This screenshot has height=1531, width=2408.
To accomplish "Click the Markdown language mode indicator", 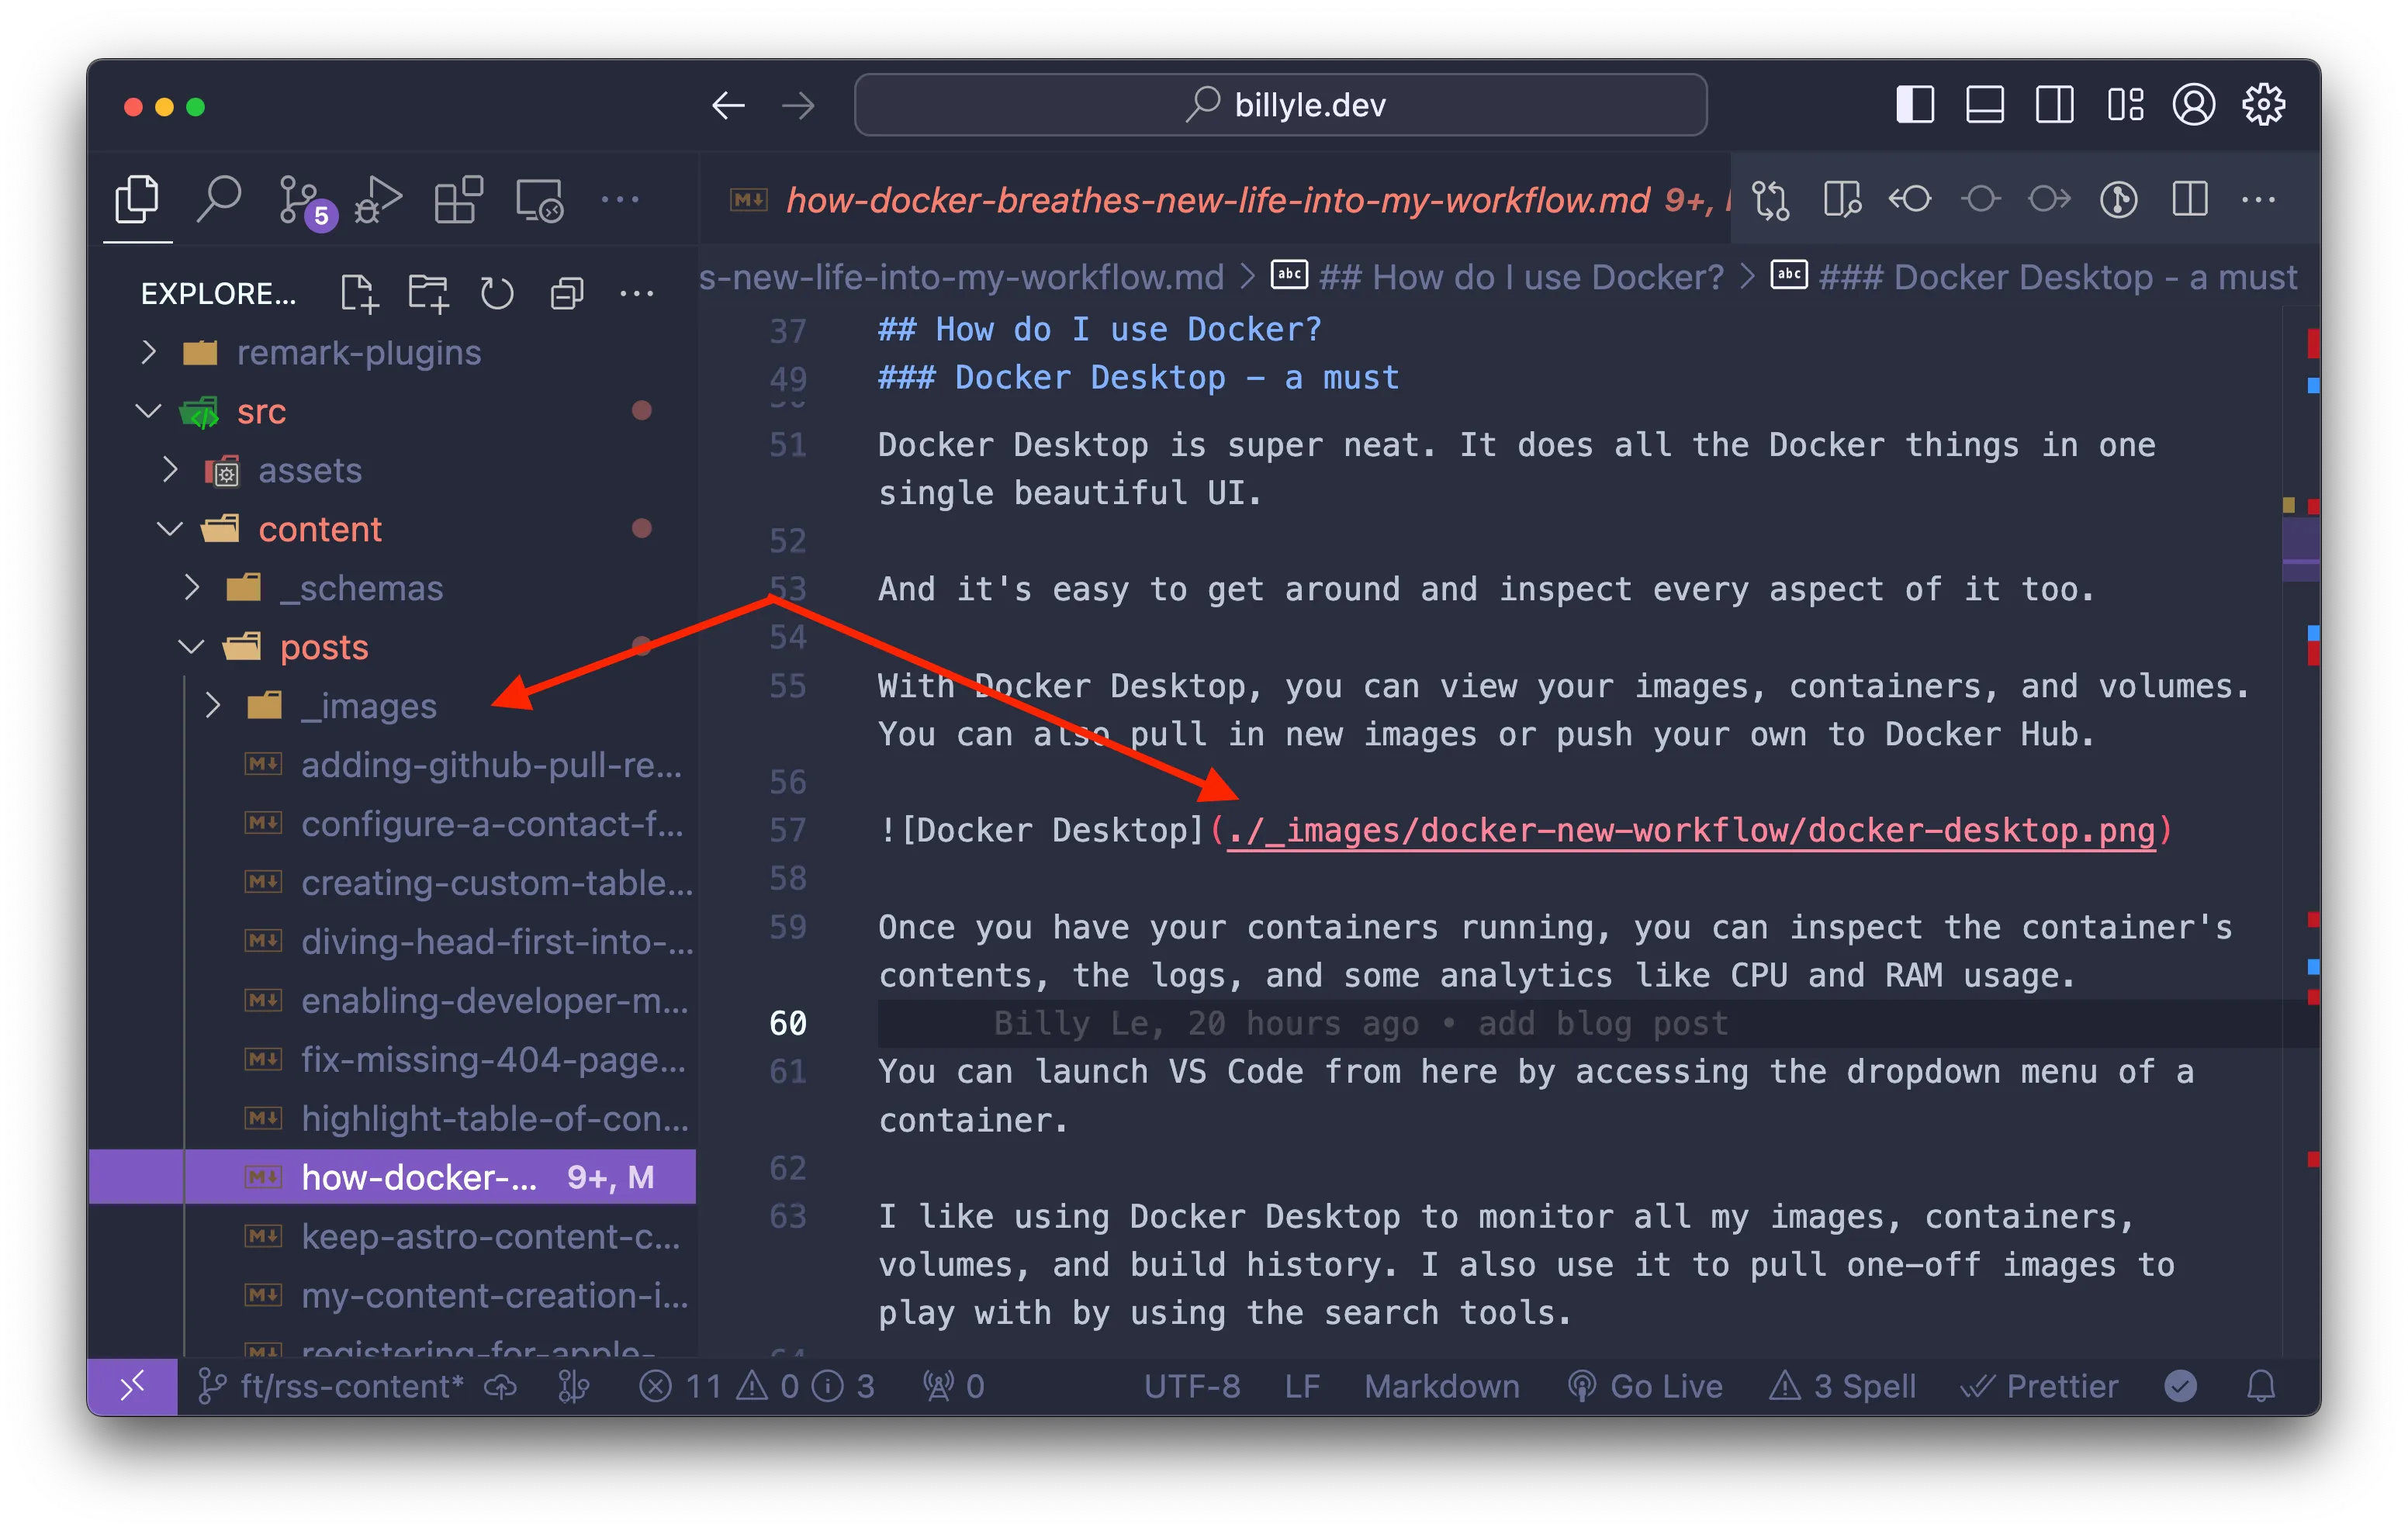I will (x=1441, y=1386).
